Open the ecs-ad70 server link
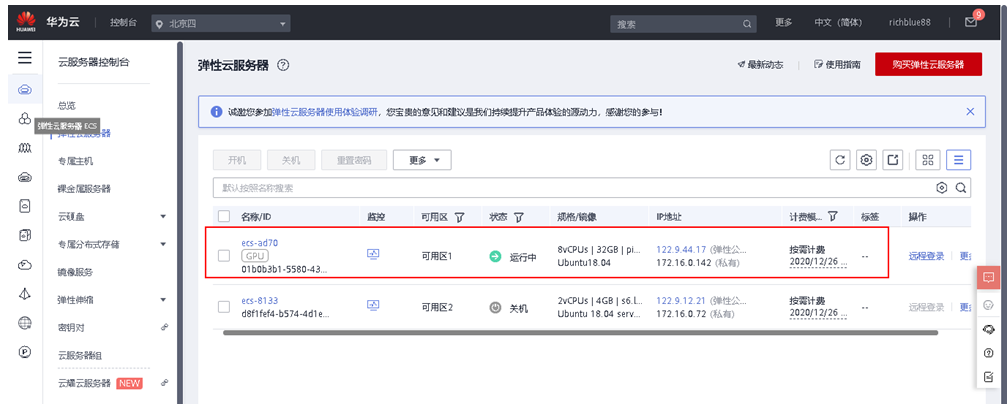 [x=259, y=243]
